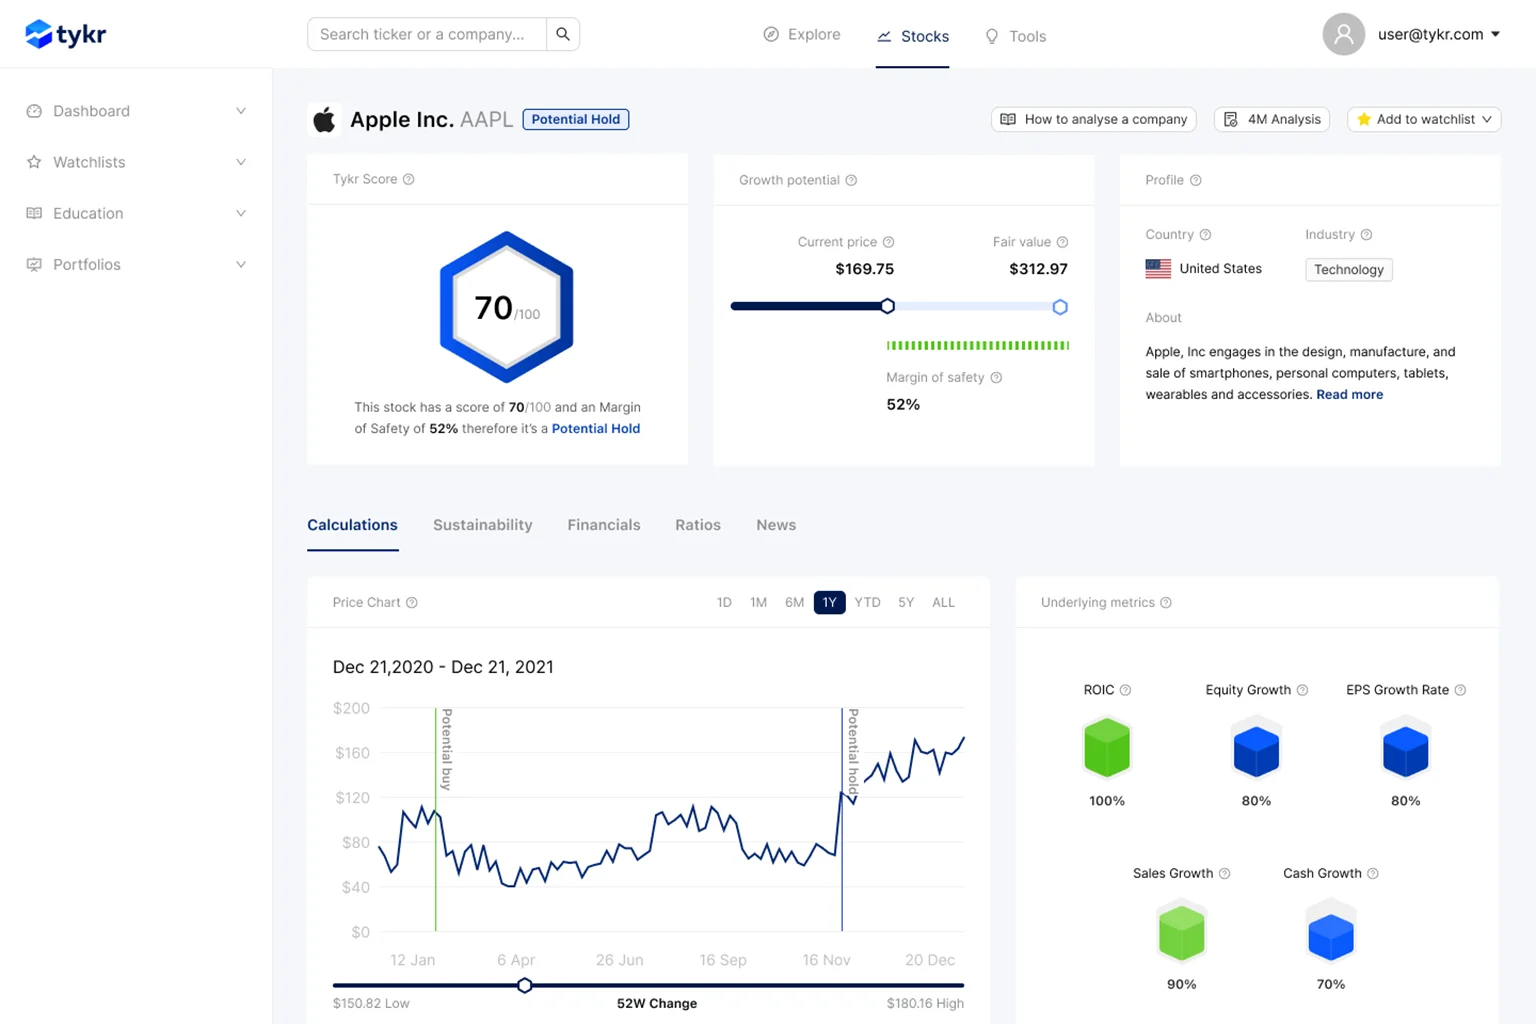Click the Technology industry tag
The image size is (1536, 1024).
(x=1349, y=269)
